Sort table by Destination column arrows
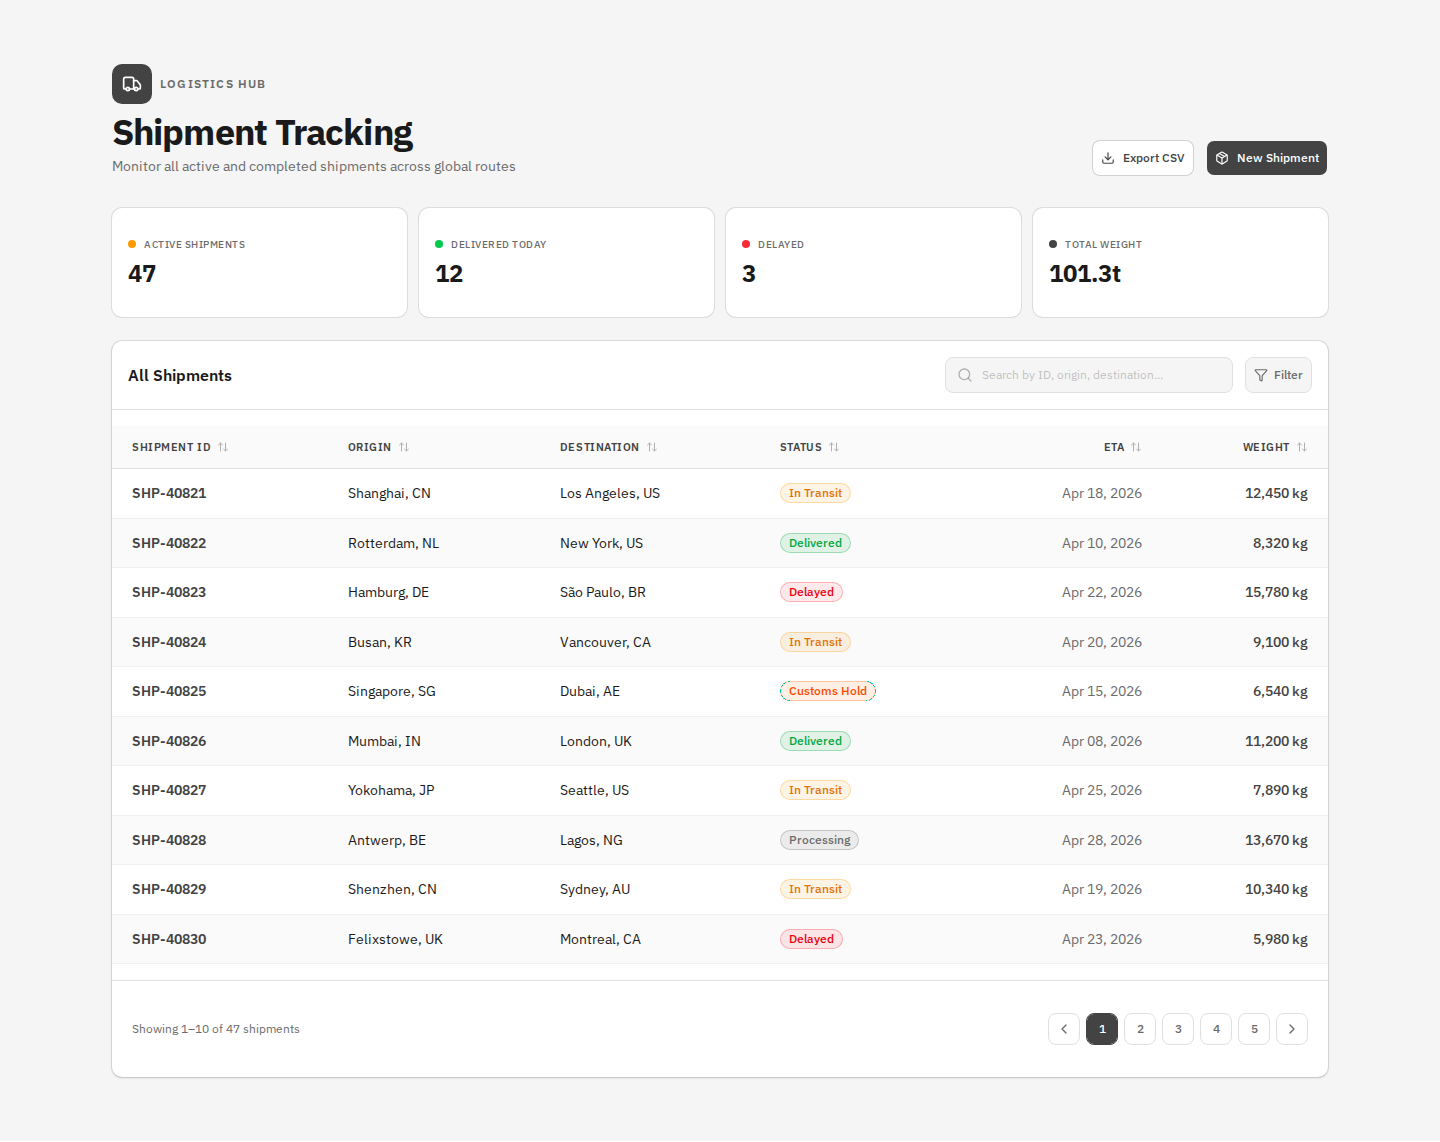Image resolution: width=1440 pixels, height=1142 pixels. point(652,447)
